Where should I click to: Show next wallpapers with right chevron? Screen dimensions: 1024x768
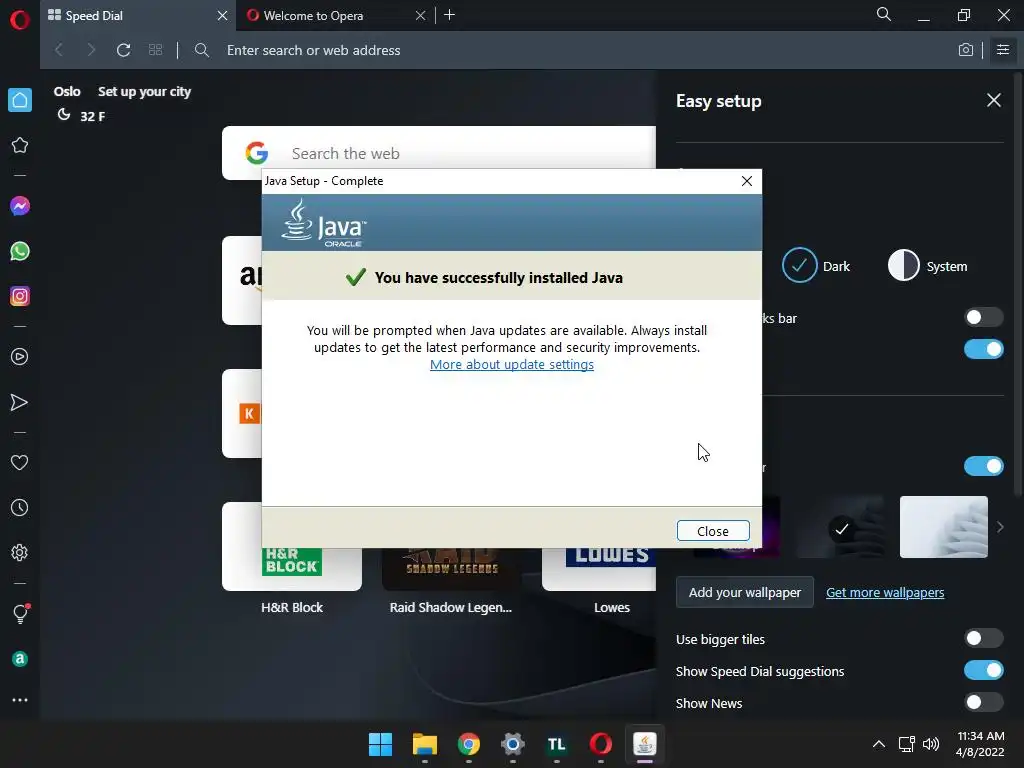click(x=1000, y=527)
